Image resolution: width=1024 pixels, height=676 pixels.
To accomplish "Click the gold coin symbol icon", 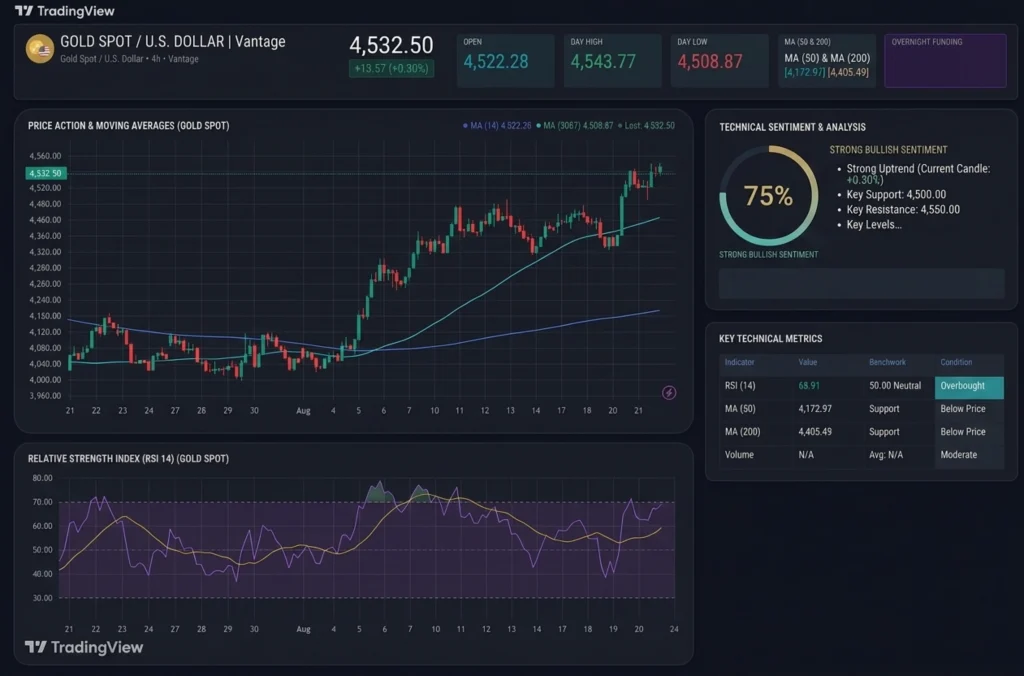I will point(40,49).
